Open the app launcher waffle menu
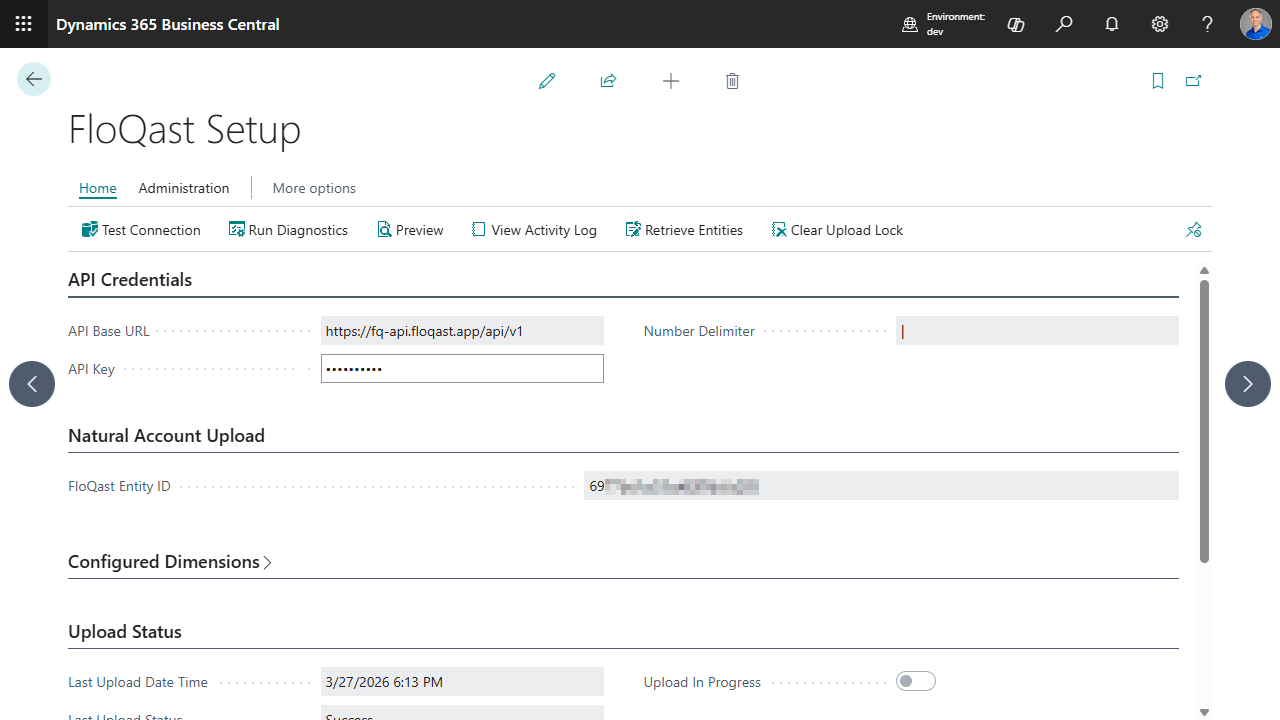The width and height of the screenshot is (1280, 720). click(24, 24)
